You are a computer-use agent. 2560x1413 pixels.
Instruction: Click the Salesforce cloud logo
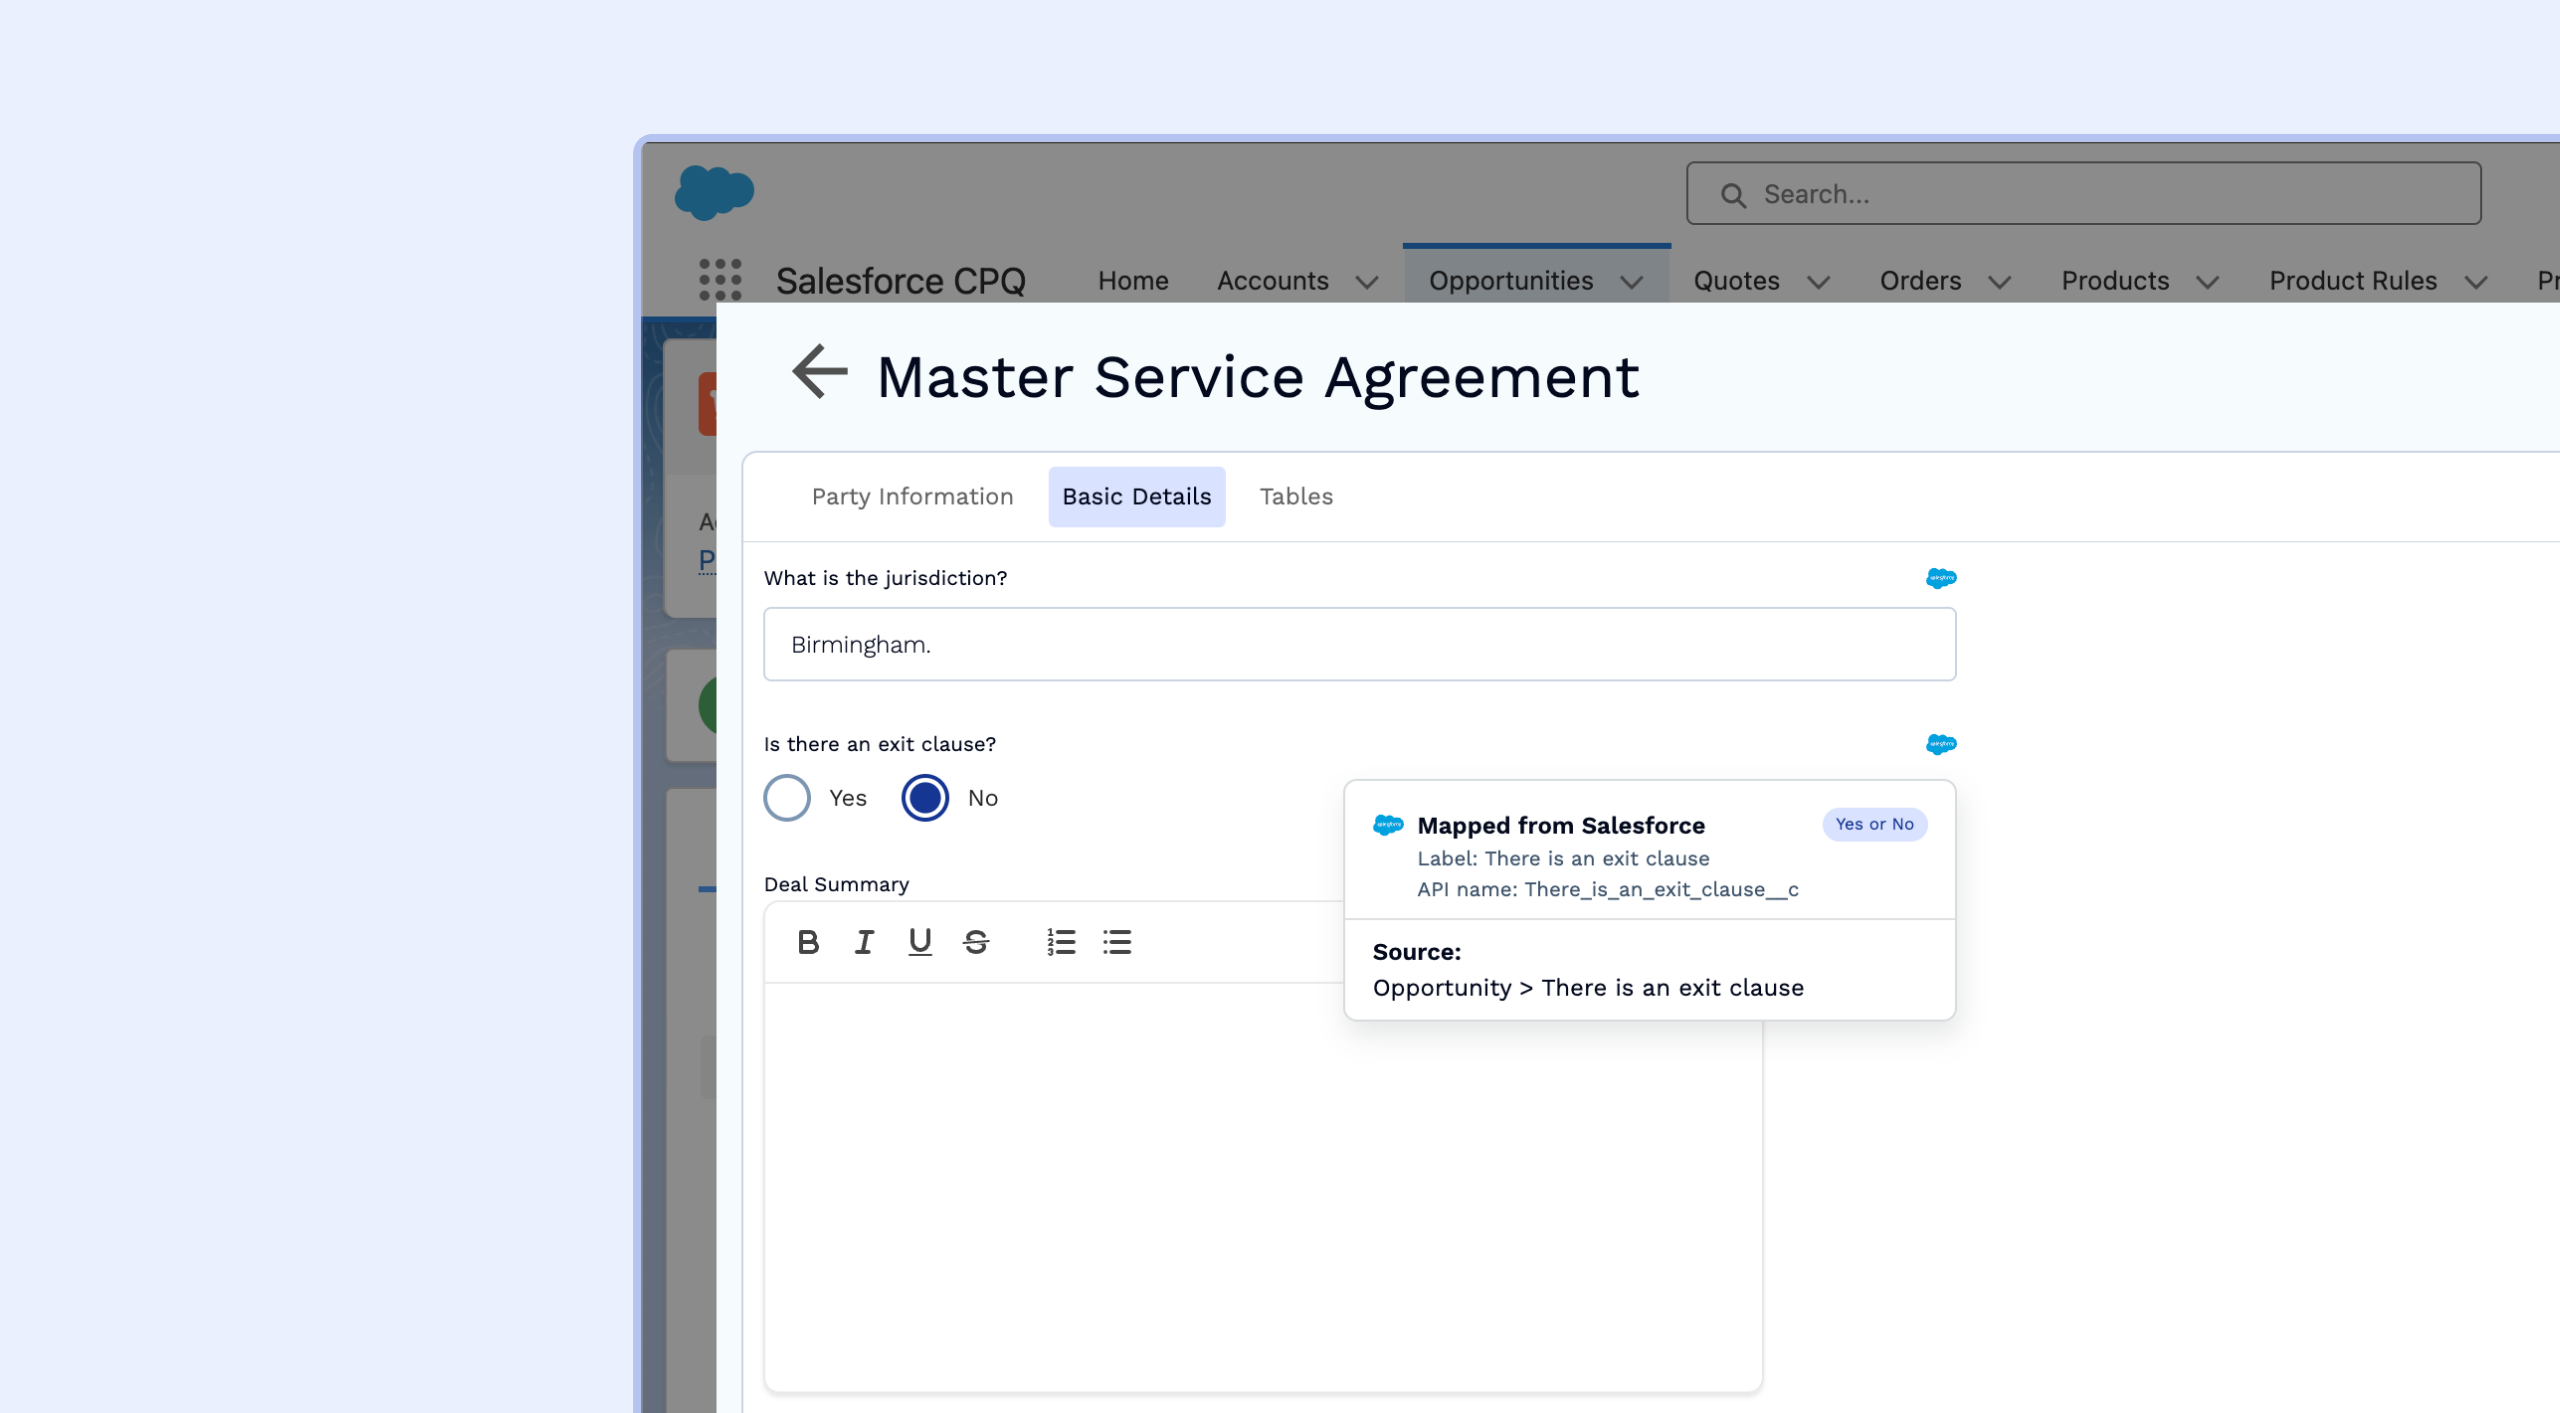(714, 191)
